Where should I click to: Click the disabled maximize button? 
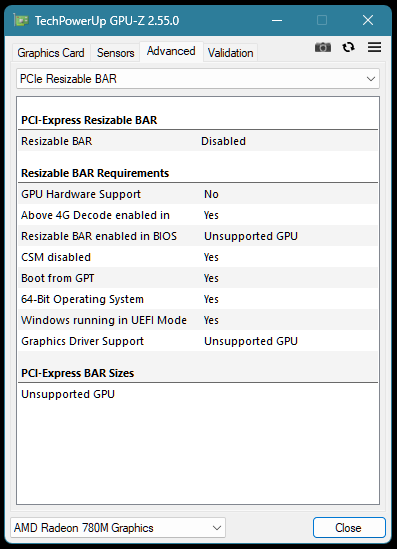coord(322,21)
